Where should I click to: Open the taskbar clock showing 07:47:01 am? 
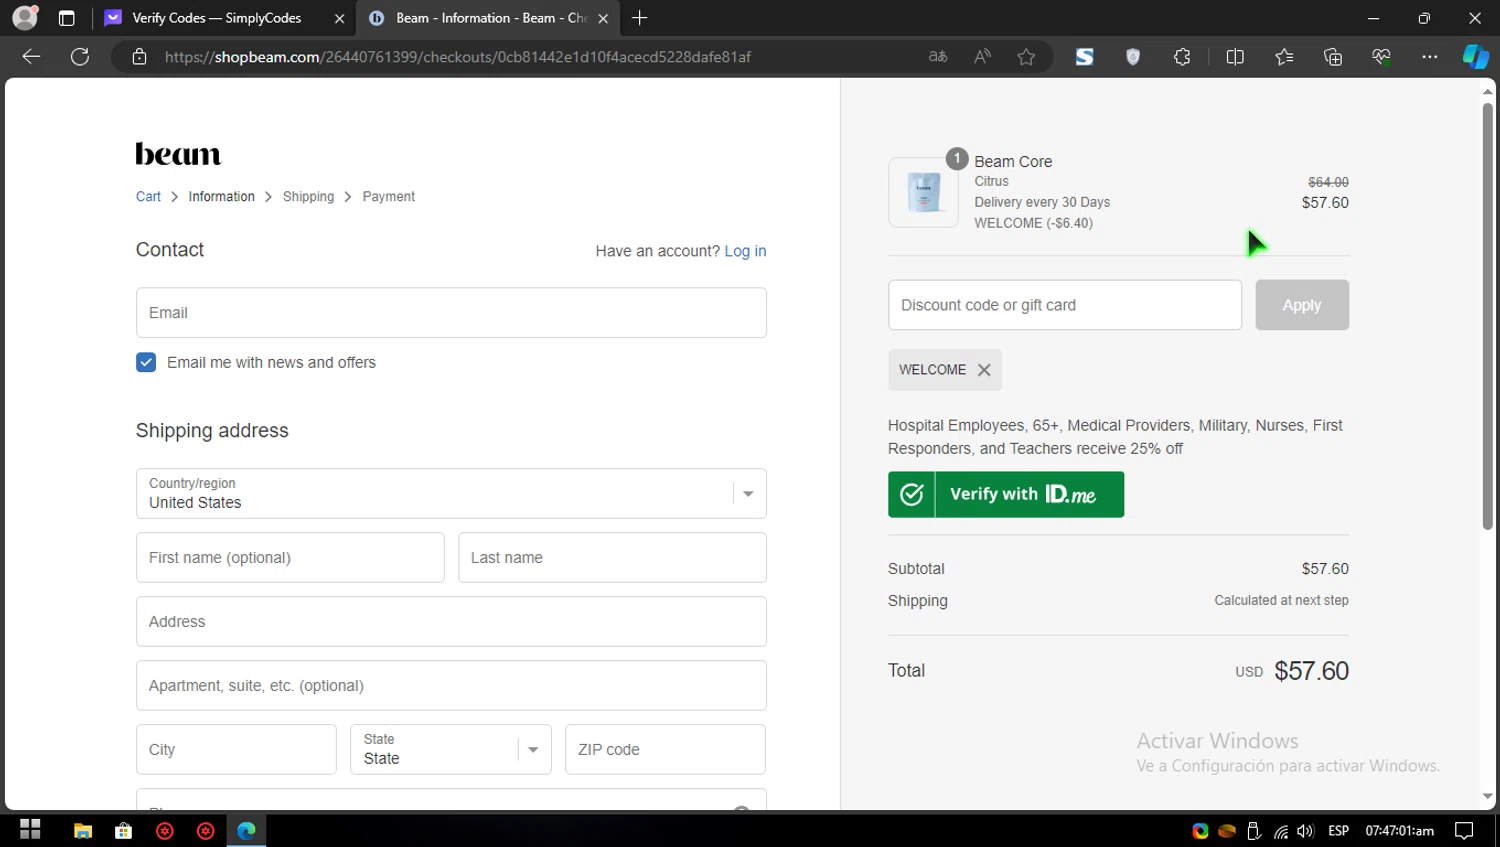(1400, 831)
